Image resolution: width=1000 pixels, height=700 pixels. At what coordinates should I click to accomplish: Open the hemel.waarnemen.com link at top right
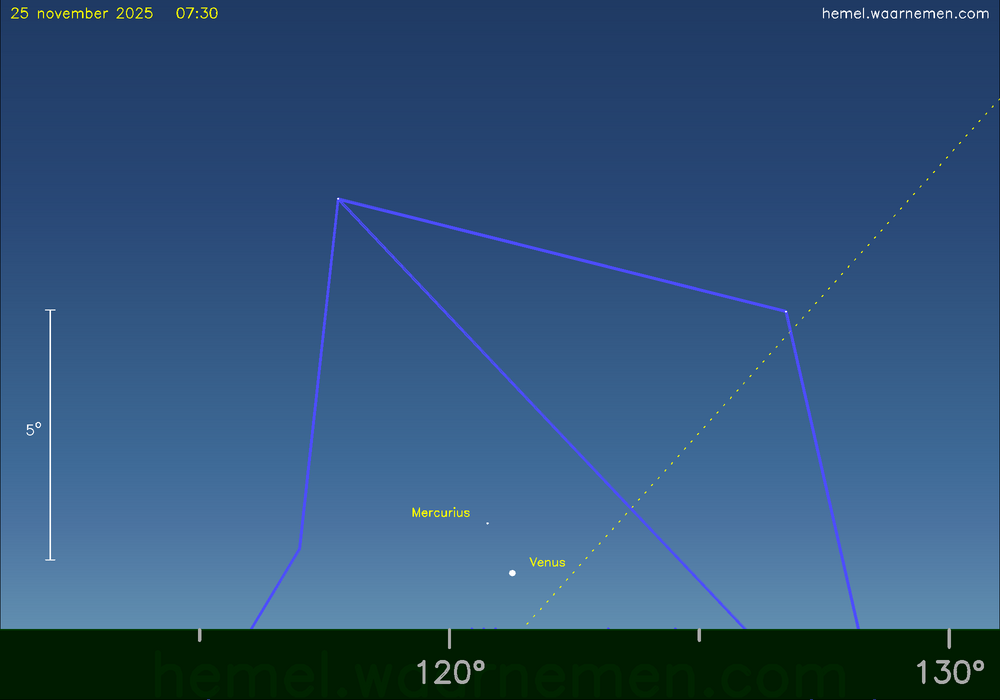[904, 14]
